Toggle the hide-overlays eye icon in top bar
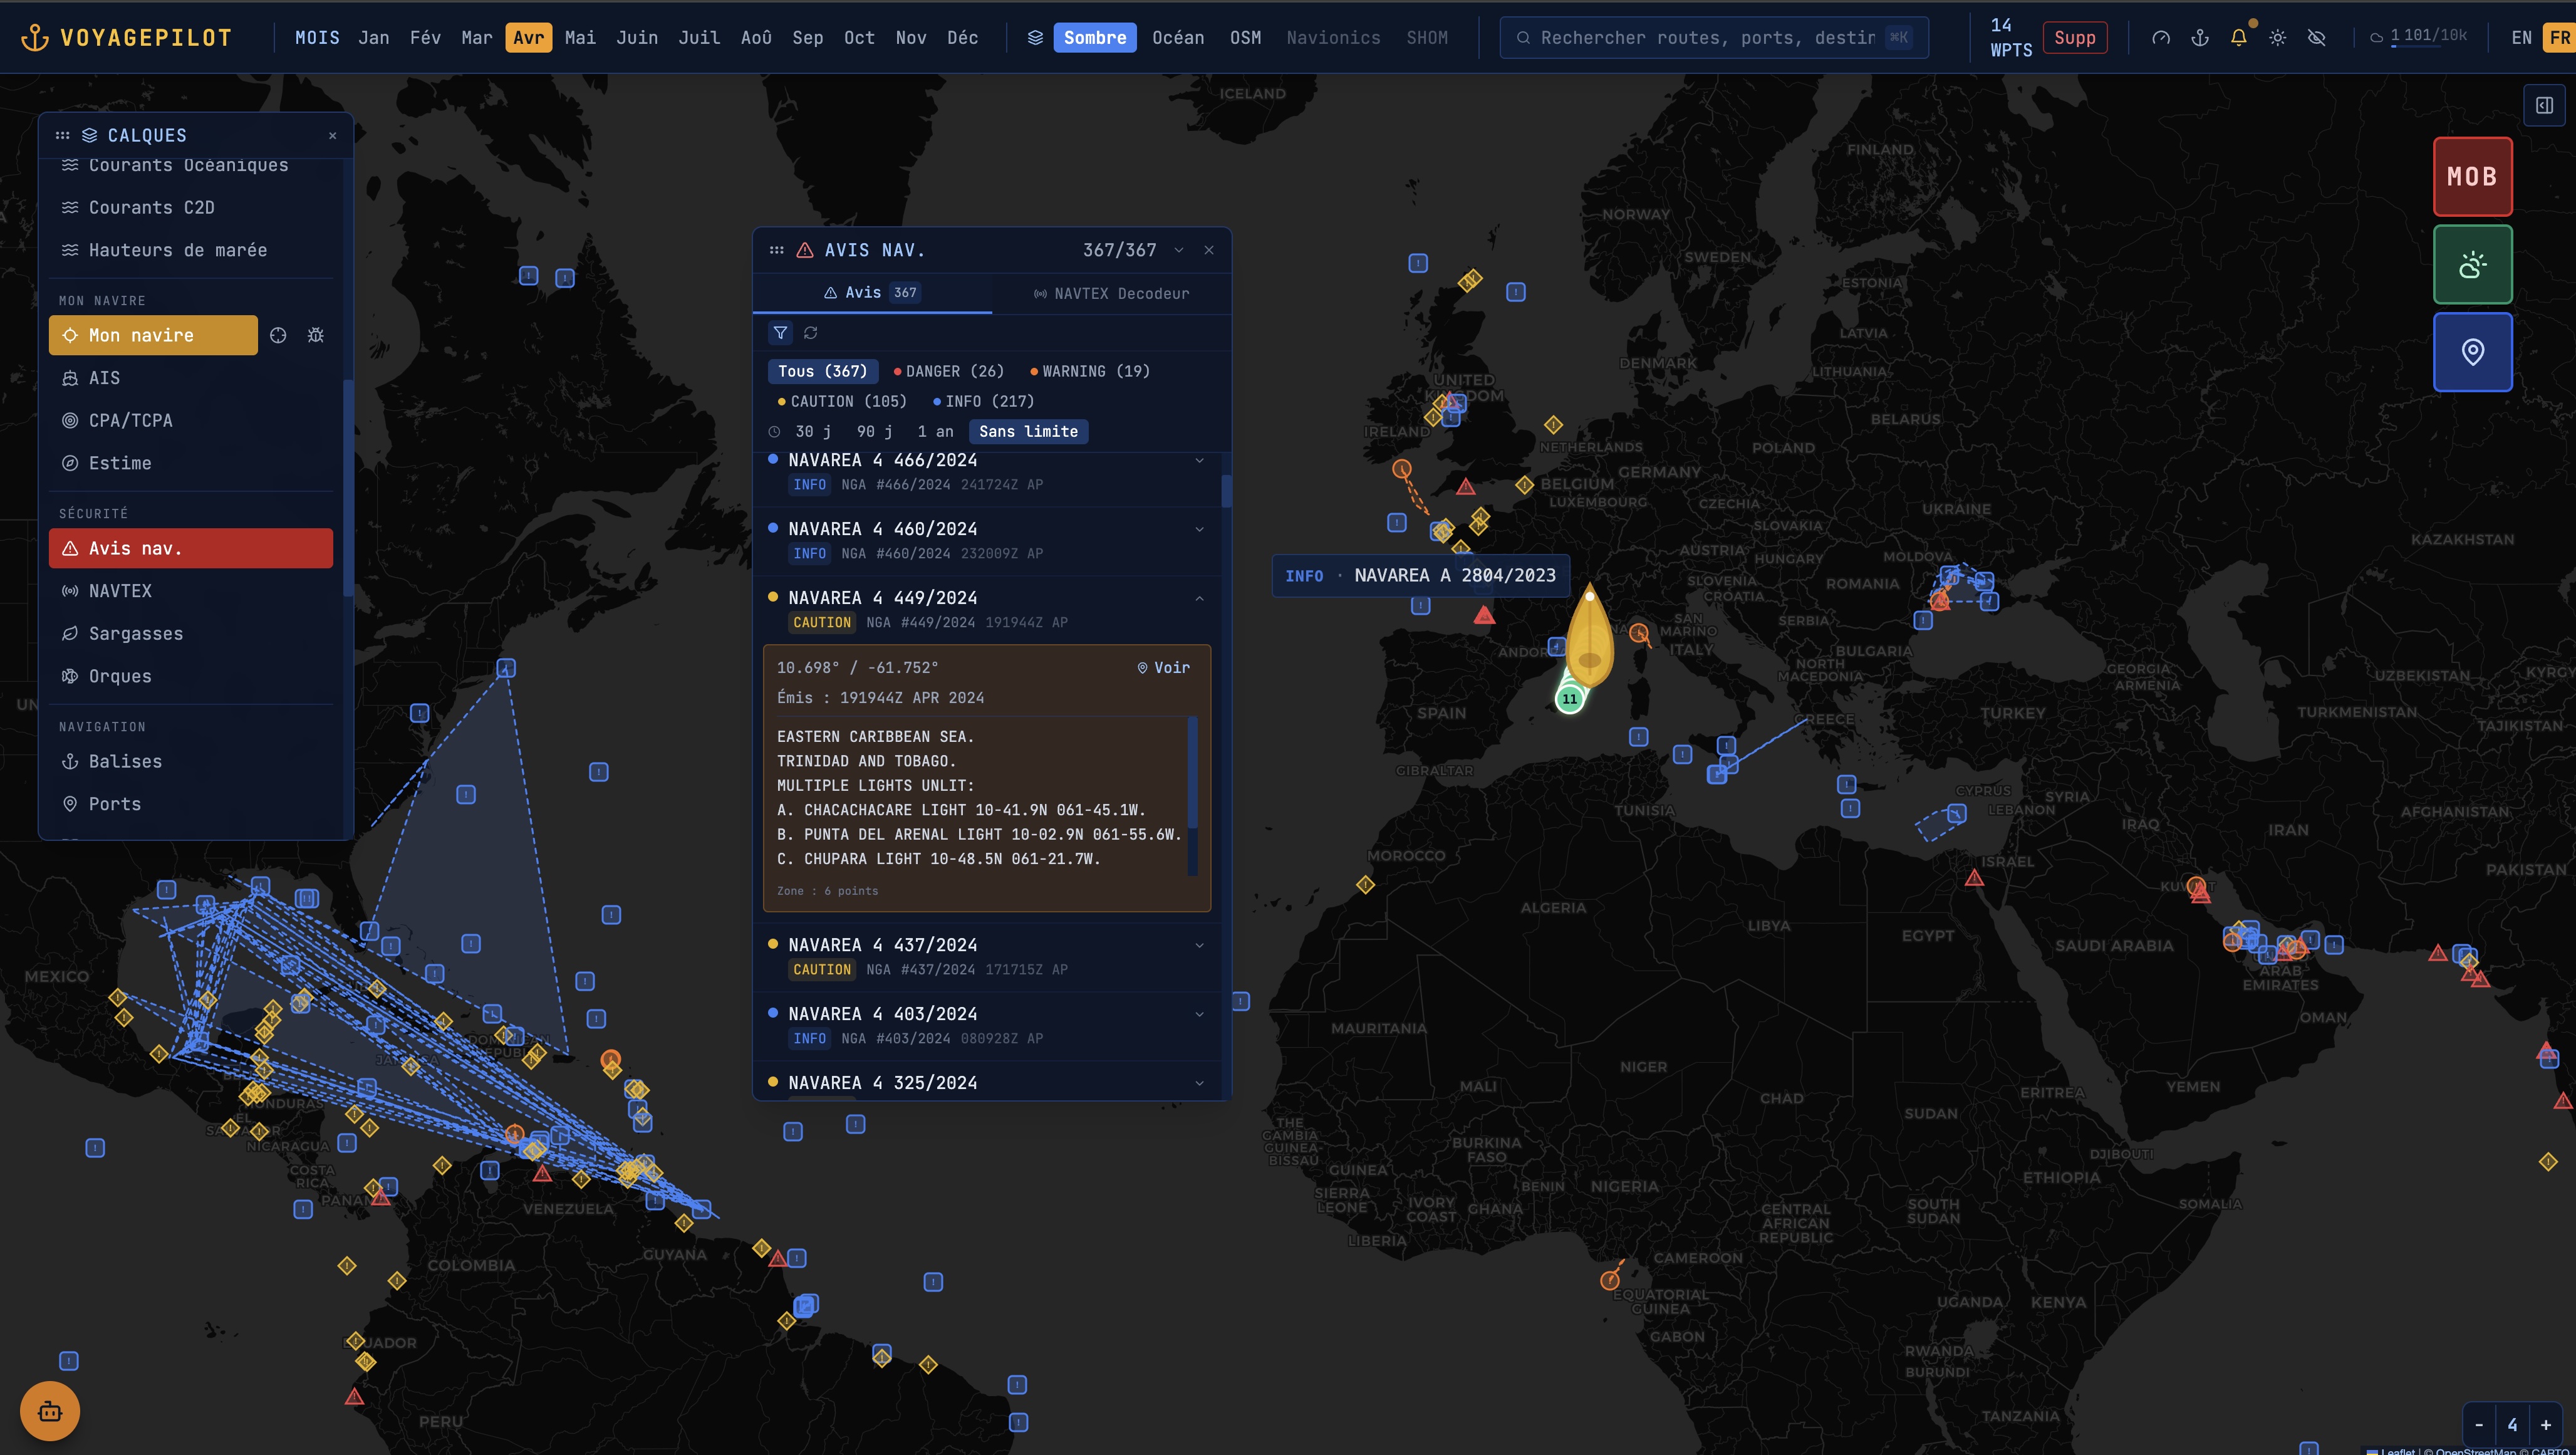2576x1455 pixels. point(2316,37)
